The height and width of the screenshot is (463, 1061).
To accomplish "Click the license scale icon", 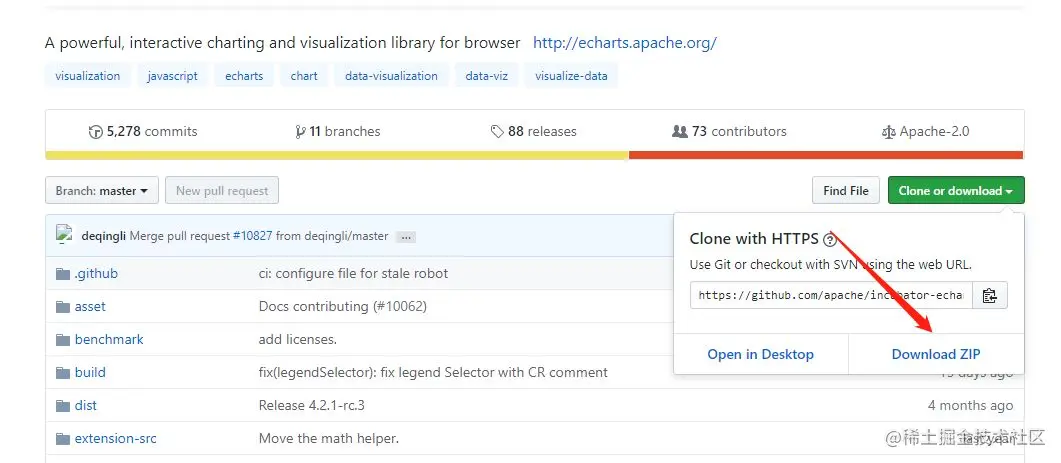I will (888, 132).
